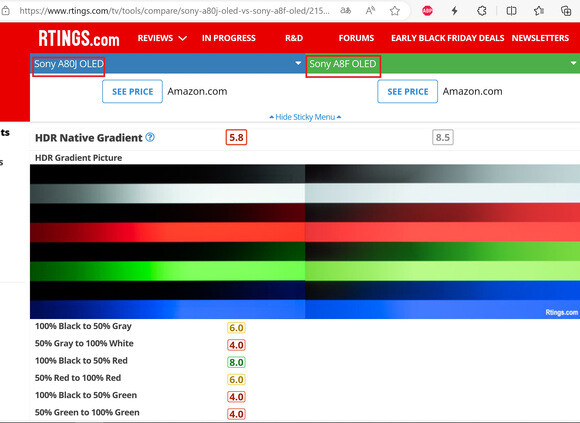Add page to favorites with star icon

[395, 11]
